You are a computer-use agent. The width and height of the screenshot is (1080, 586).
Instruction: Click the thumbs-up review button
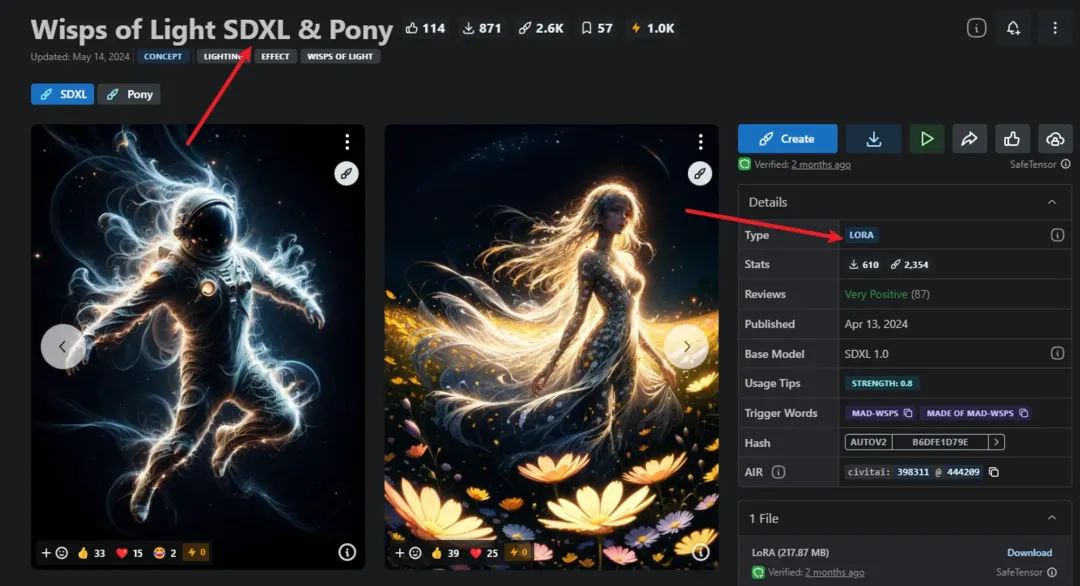[1012, 139]
